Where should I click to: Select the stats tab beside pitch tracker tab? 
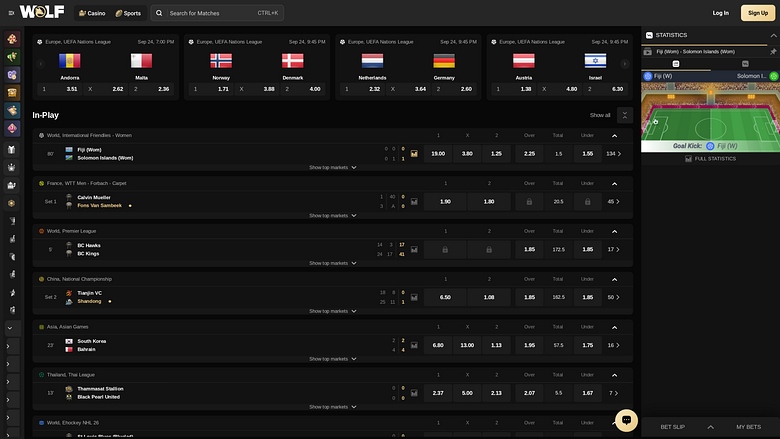click(745, 64)
